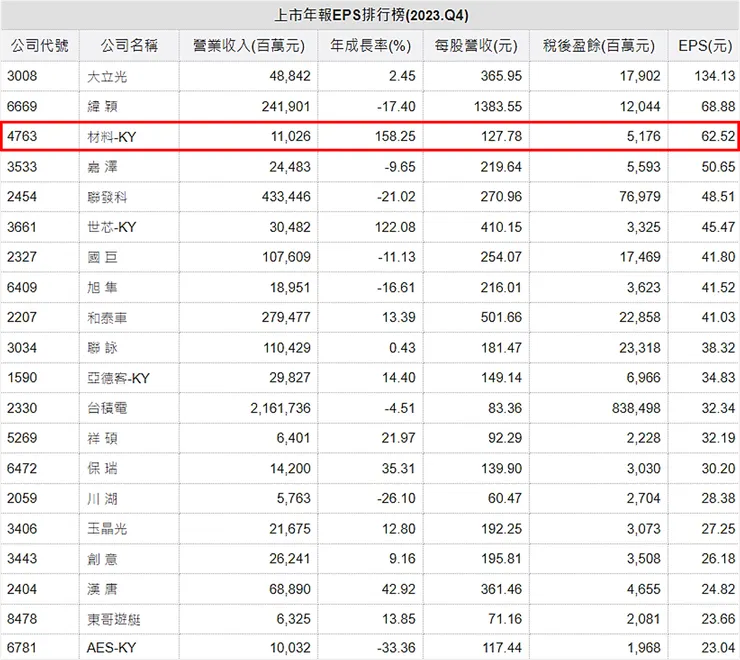Click company name 東哥遊艇
The image size is (740, 660).
(114, 619)
